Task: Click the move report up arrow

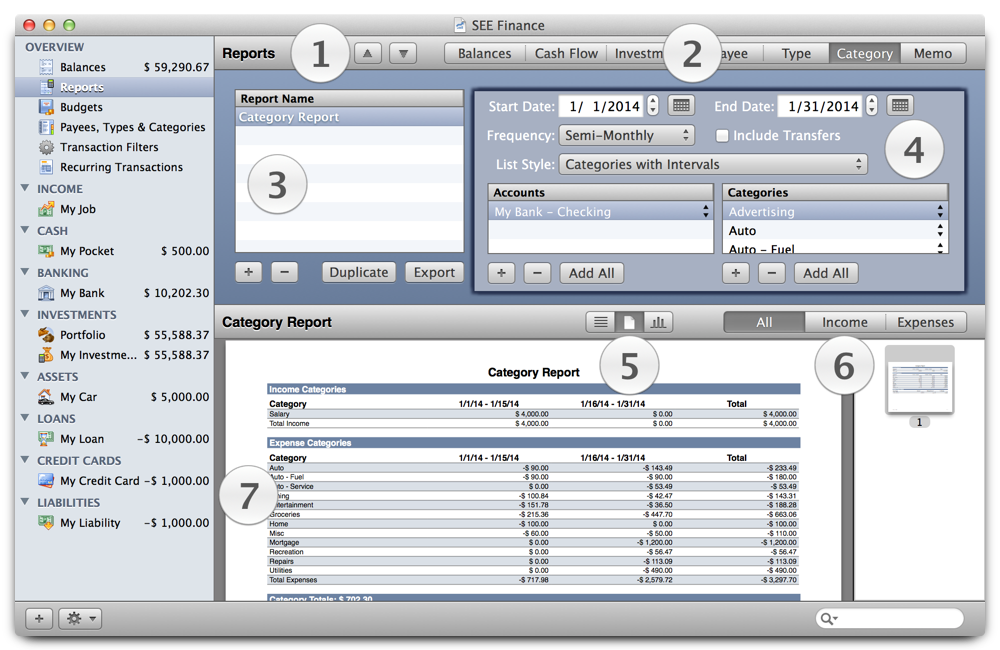Action: click(x=367, y=53)
